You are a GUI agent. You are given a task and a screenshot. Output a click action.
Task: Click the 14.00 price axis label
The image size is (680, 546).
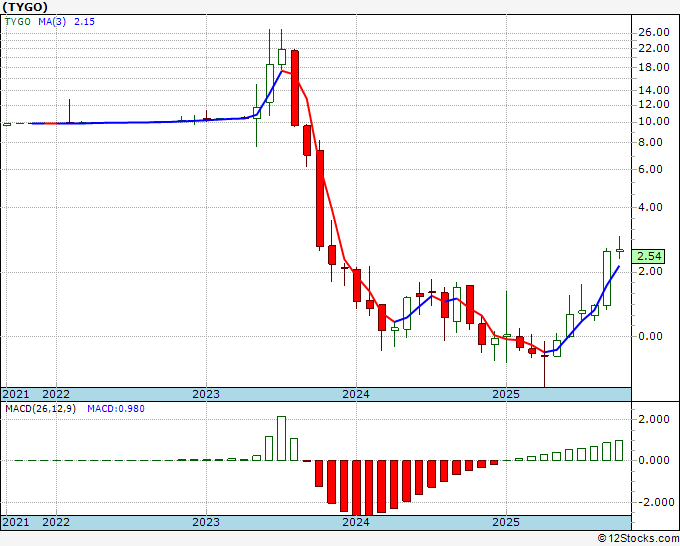[654, 90]
